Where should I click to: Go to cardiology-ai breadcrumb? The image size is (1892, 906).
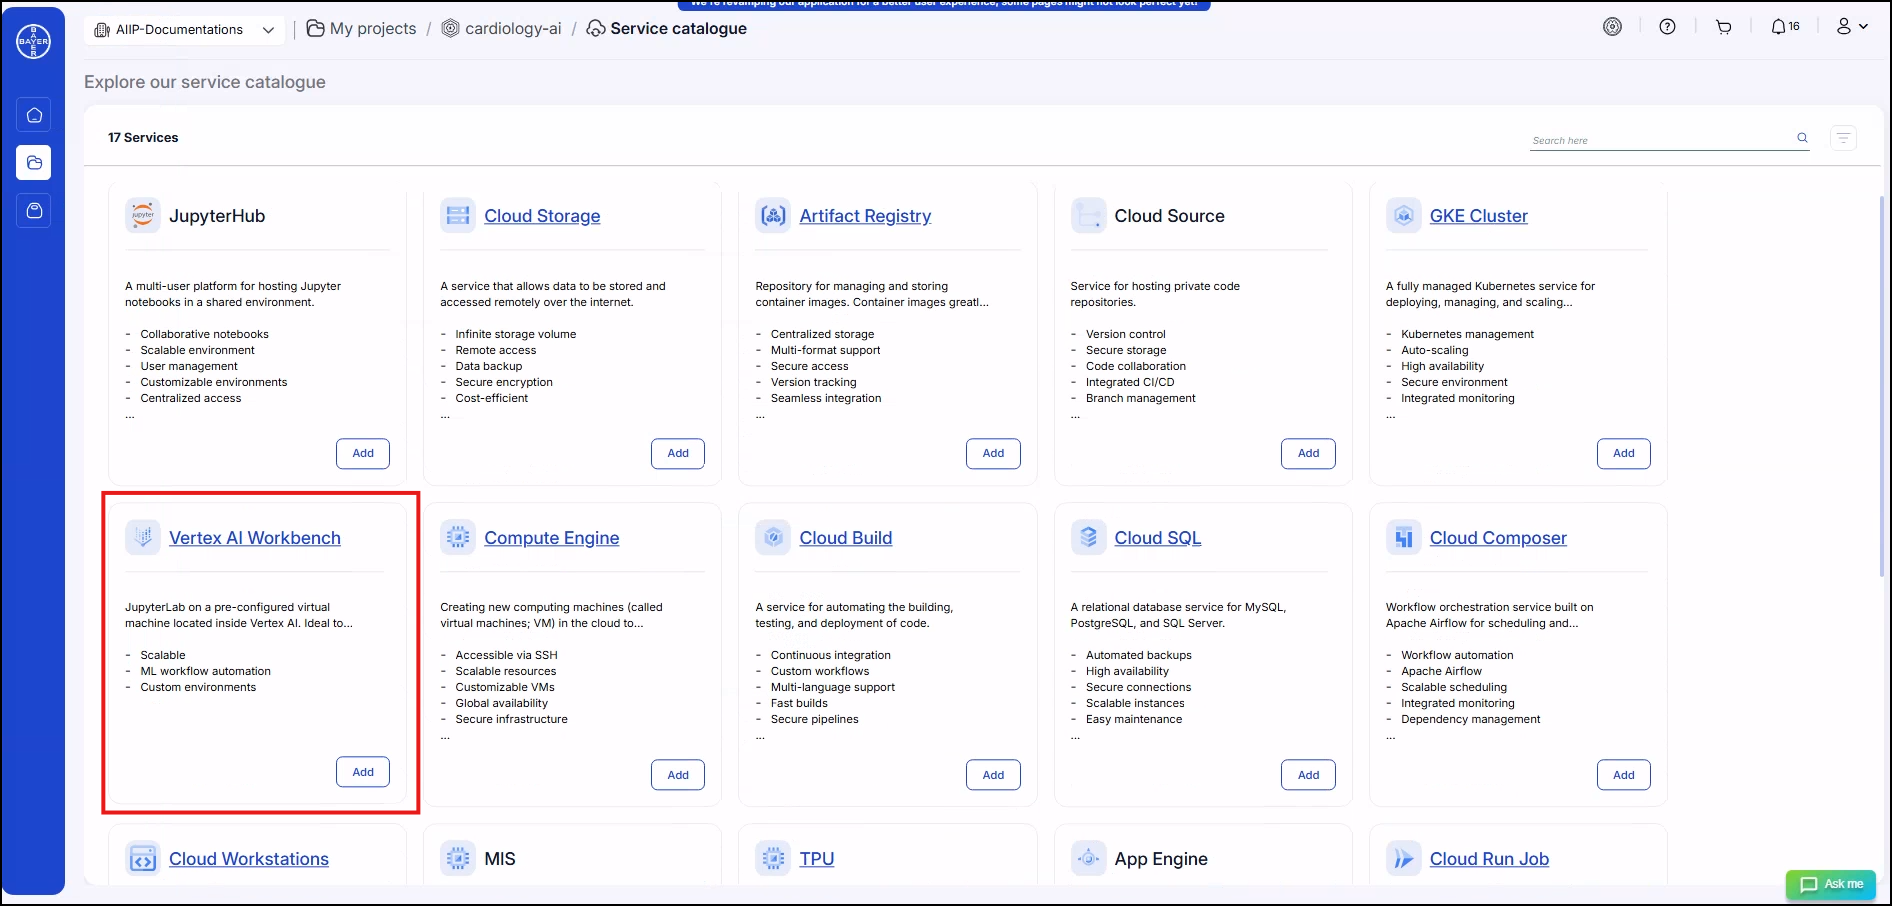point(501,29)
